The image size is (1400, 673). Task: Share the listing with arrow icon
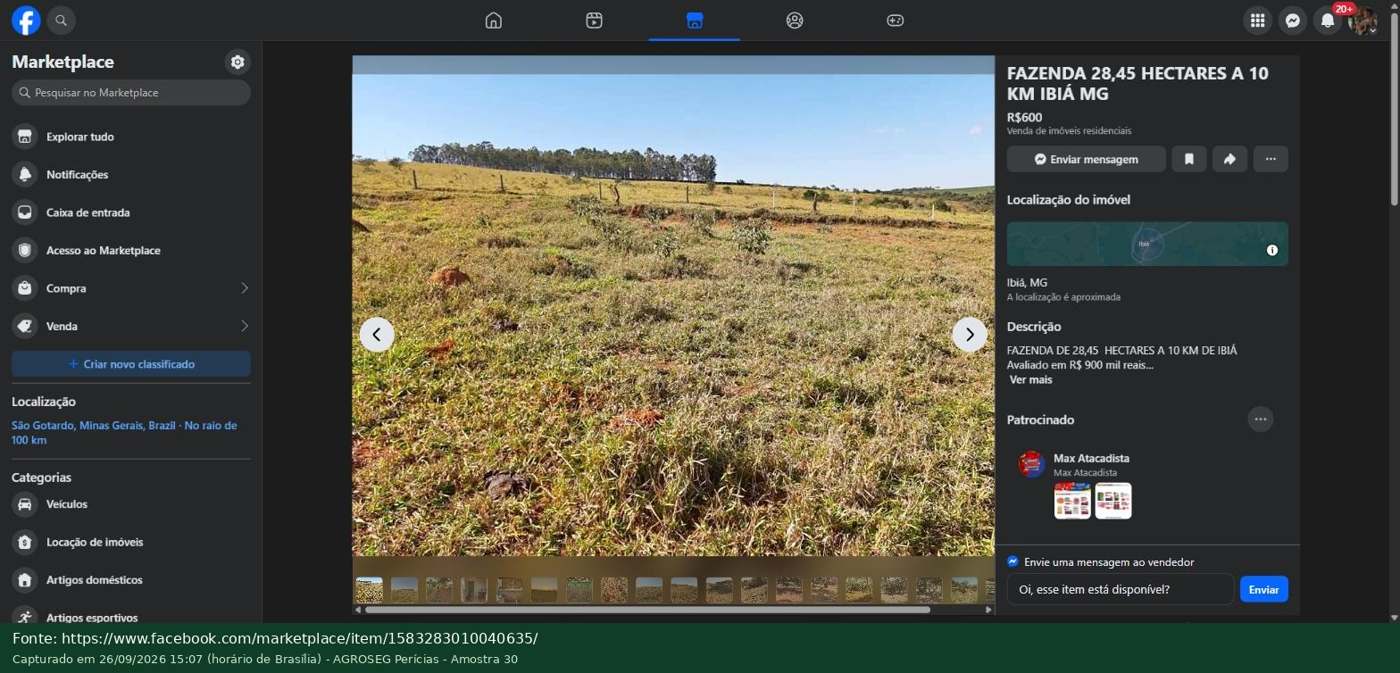[x=1230, y=159]
